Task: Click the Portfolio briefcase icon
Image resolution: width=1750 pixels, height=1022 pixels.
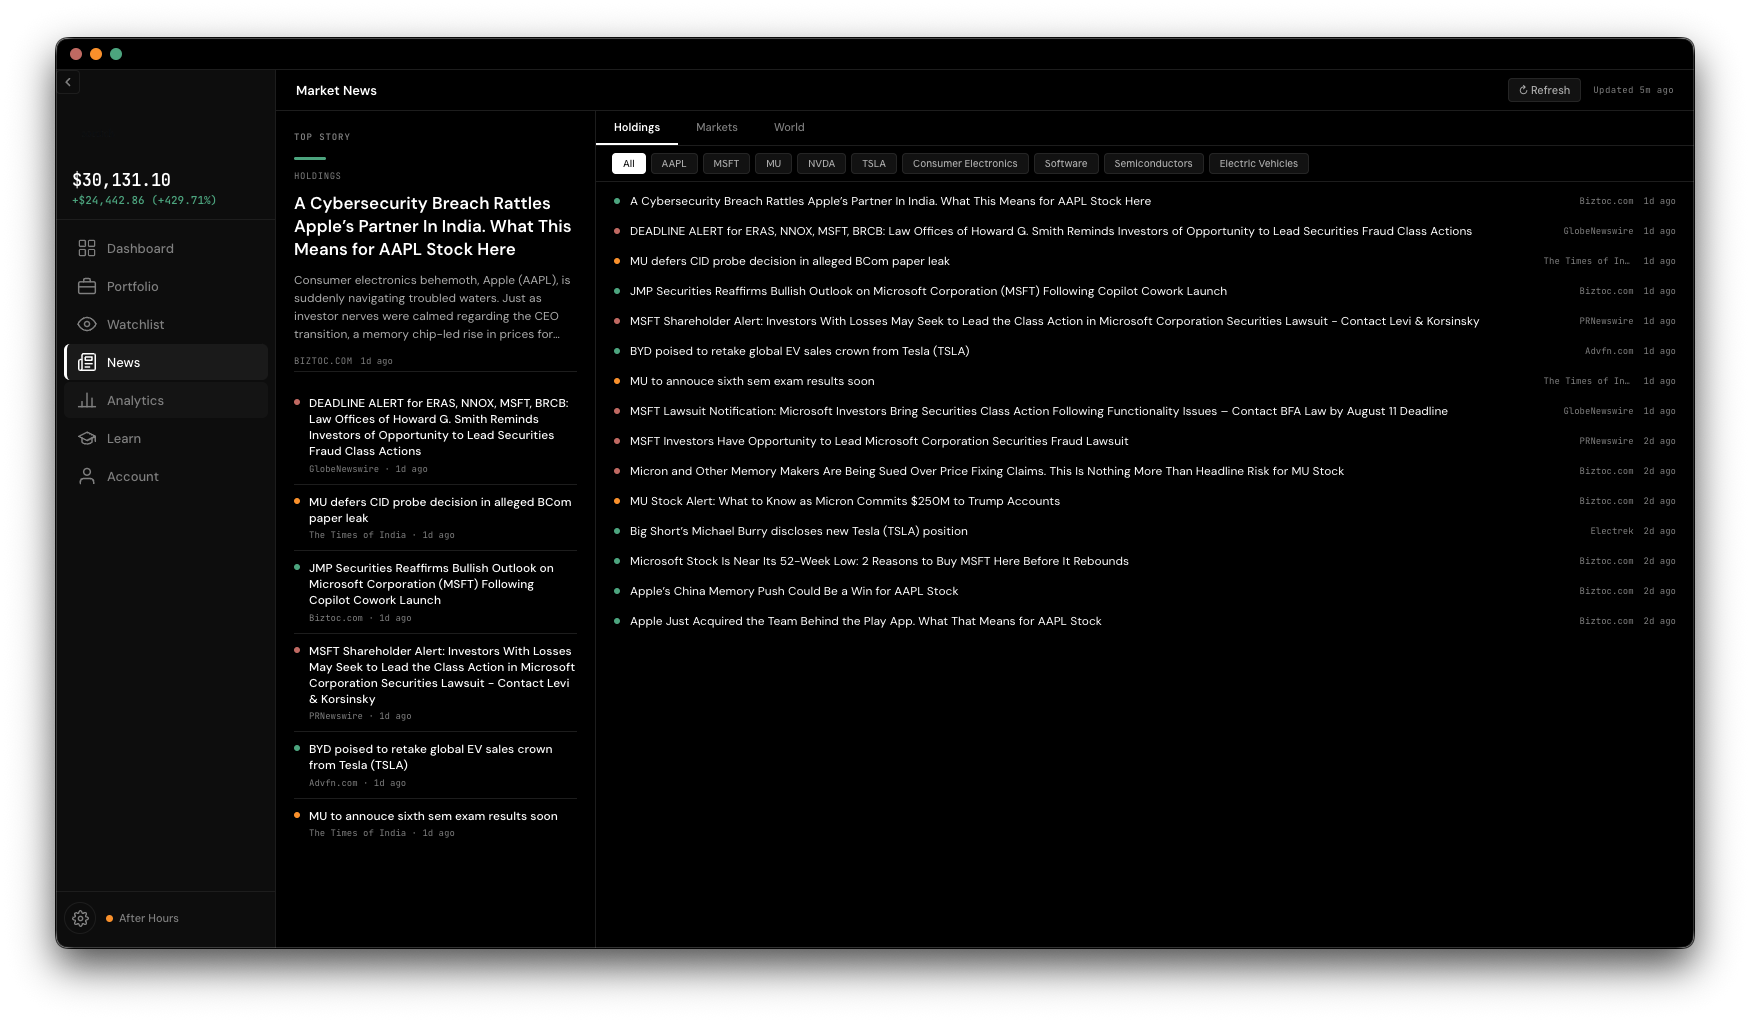Action: click(87, 286)
